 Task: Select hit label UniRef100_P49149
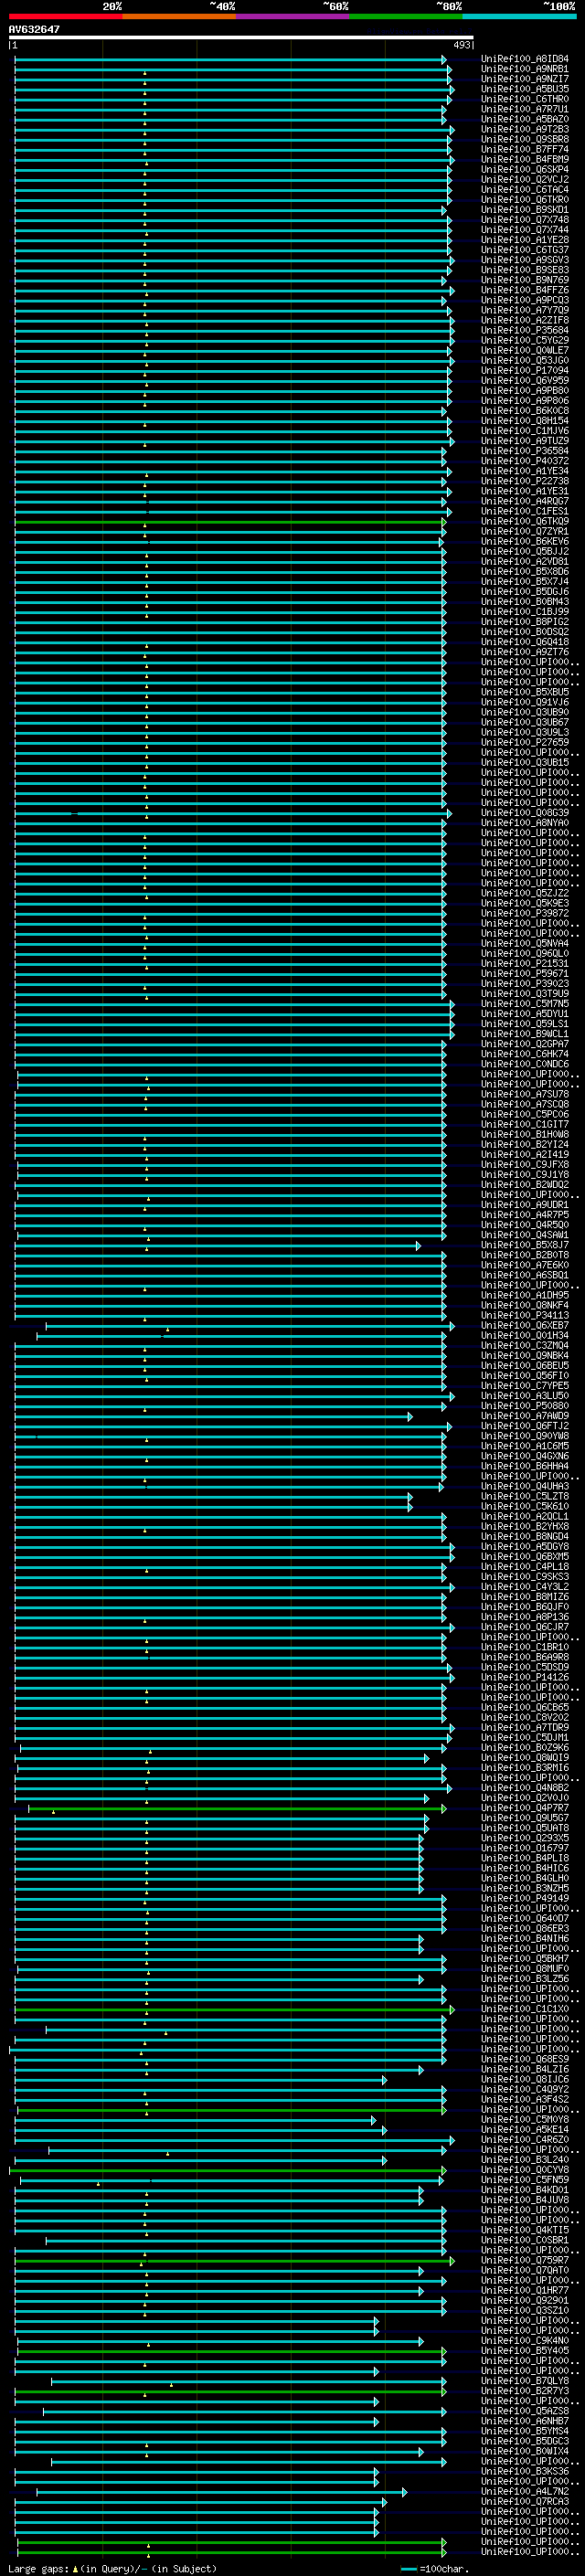click(524, 1898)
